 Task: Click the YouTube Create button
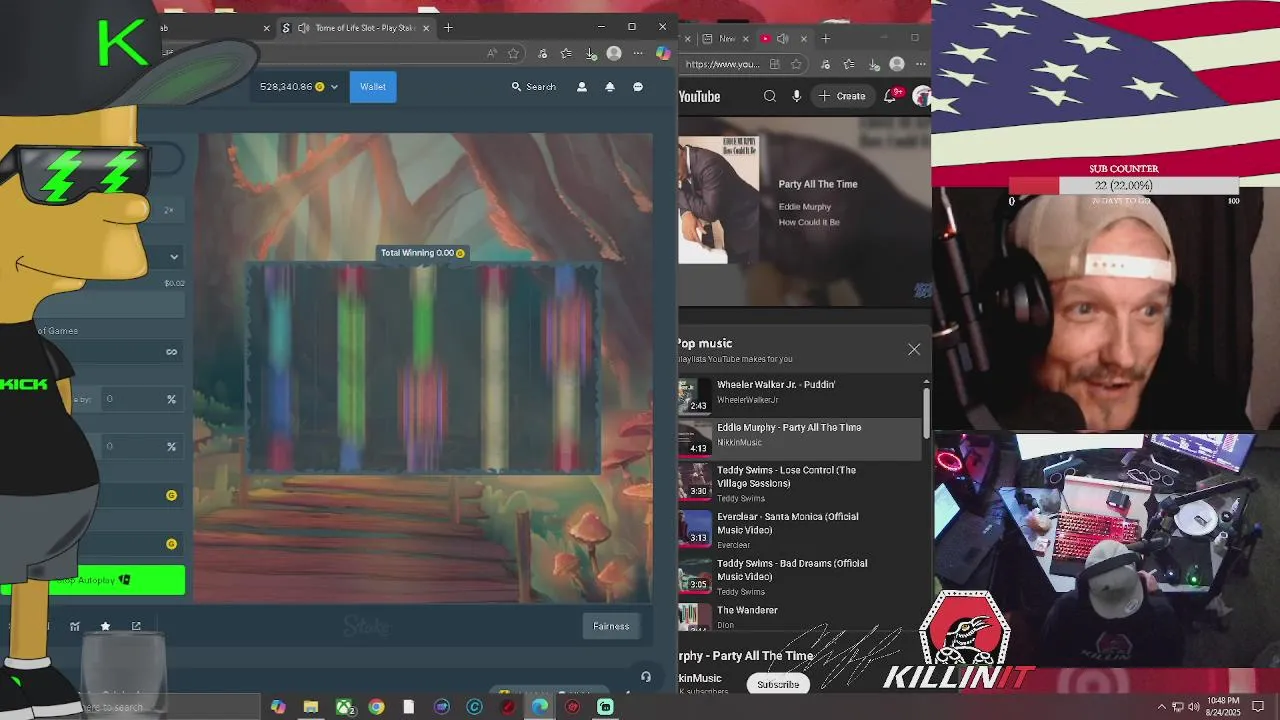[842, 96]
